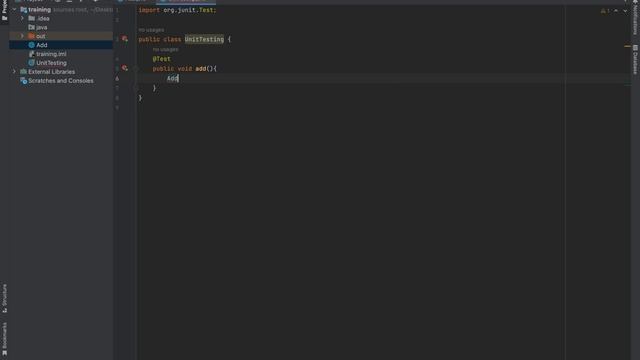Run add() test from gutter icon
Screen dimensions: 640x360
tap(125, 68)
